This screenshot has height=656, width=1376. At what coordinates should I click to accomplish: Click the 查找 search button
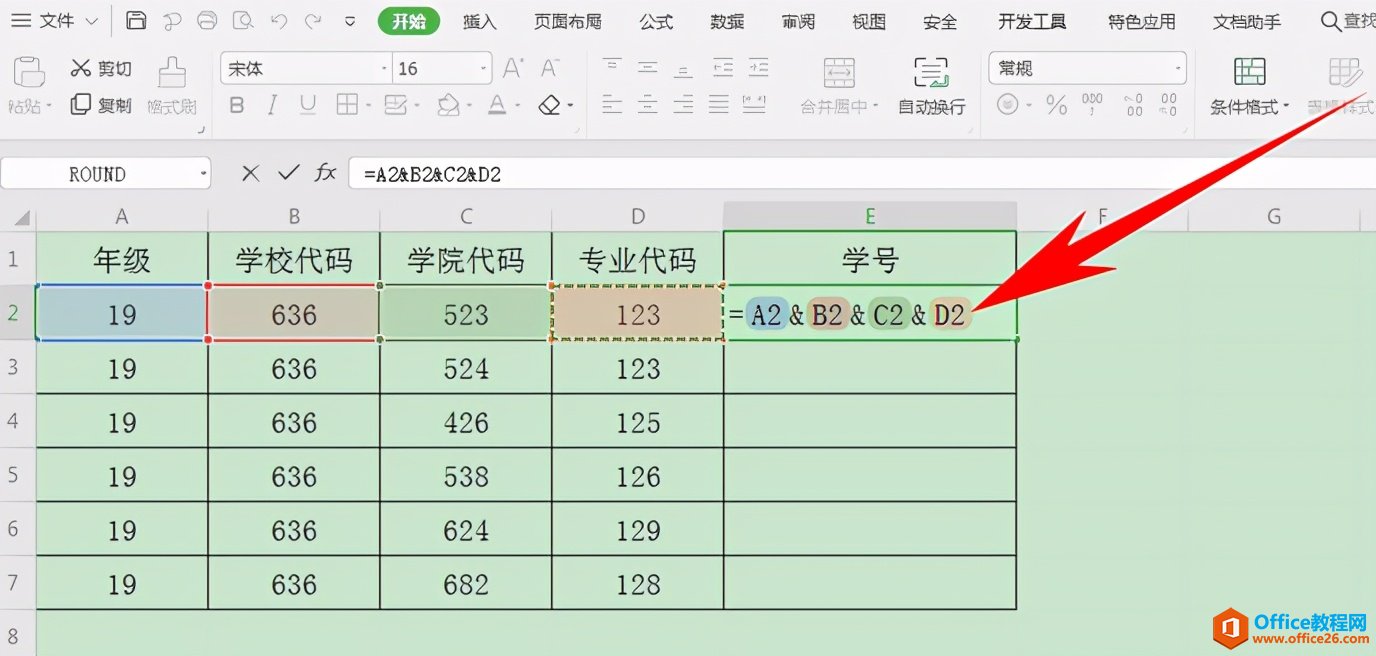coord(1347,21)
